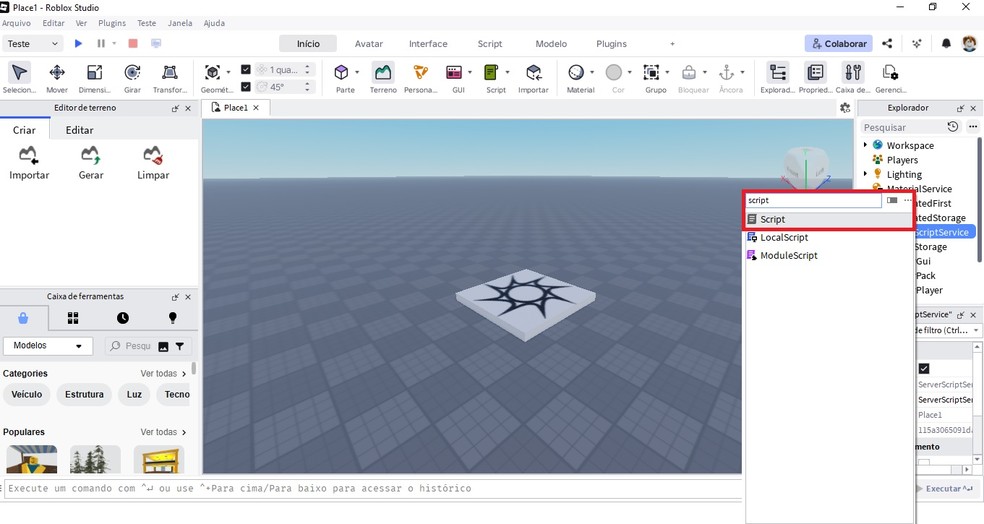Choose LocalScript from the insert list
This screenshot has height=524, width=984.
coord(783,238)
